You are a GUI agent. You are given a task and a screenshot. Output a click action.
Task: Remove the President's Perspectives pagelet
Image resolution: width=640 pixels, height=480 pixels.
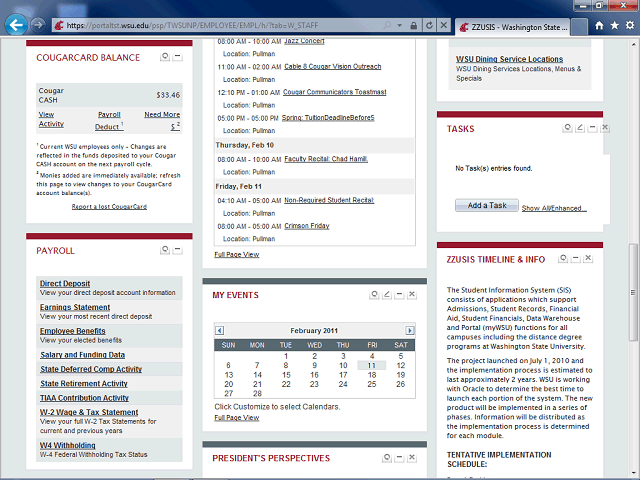pos(412,458)
